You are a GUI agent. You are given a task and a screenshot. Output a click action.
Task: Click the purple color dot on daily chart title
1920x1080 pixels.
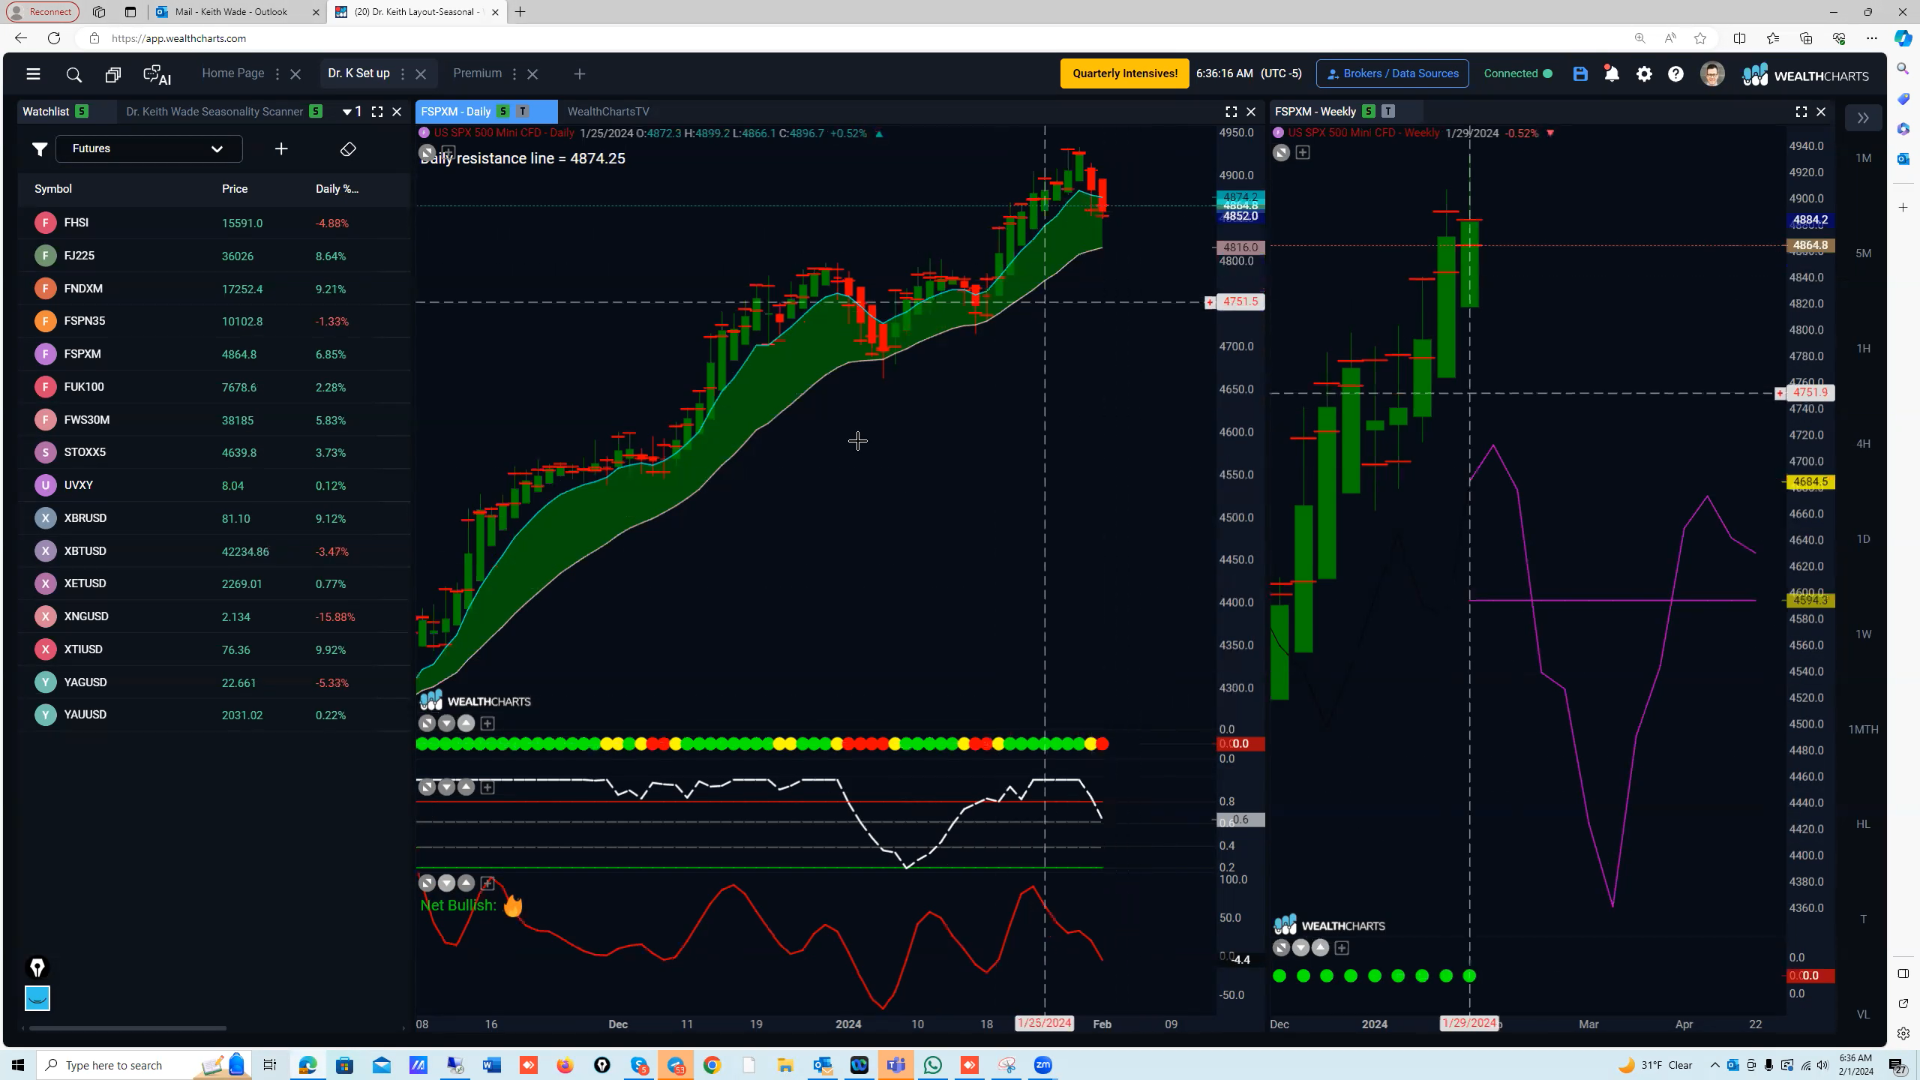pyautogui.click(x=424, y=133)
